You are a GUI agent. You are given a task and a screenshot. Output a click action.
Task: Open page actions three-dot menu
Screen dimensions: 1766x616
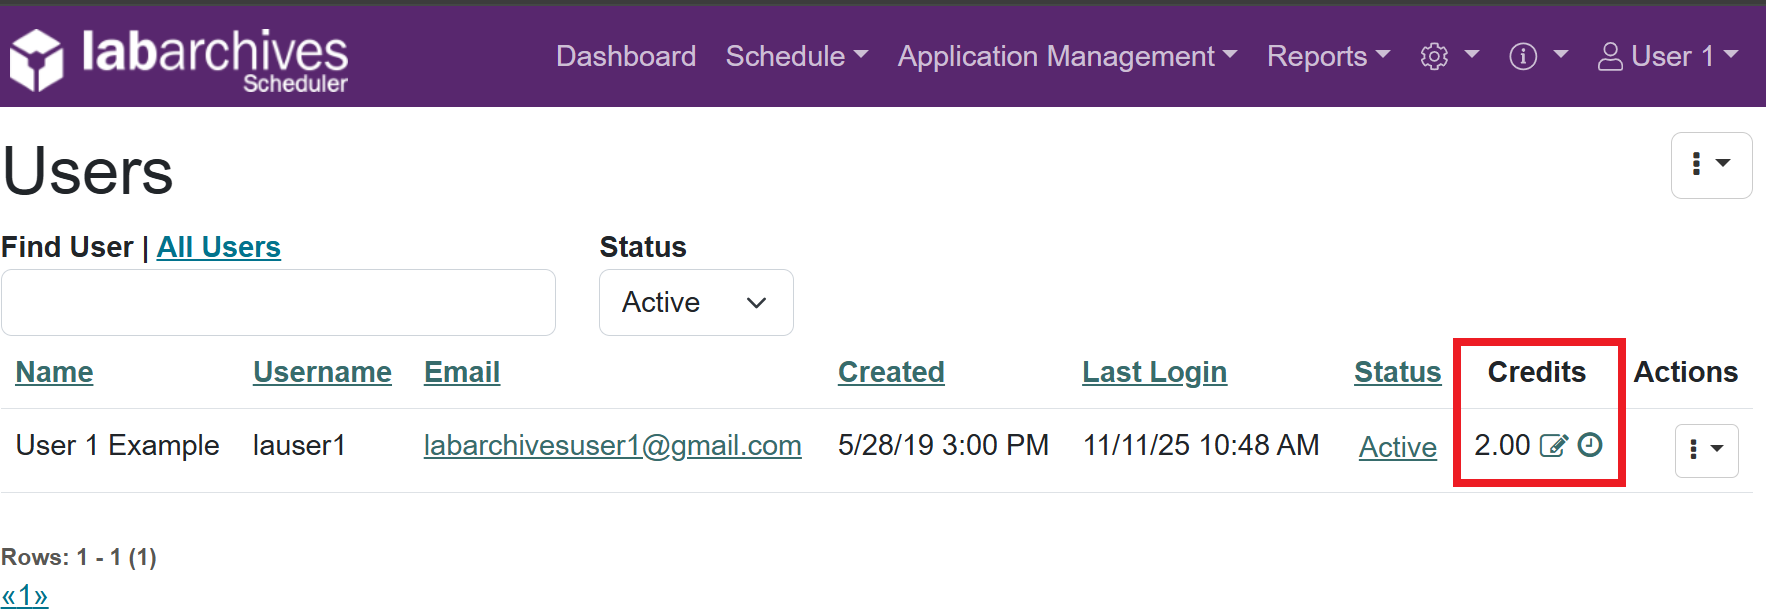[1710, 165]
